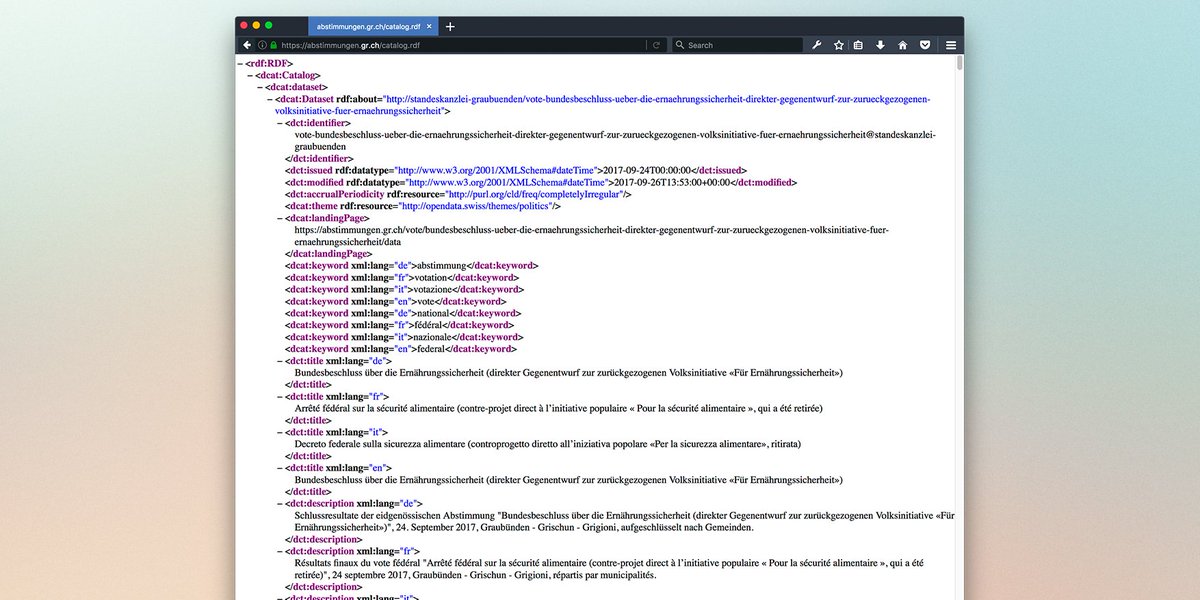The height and width of the screenshot is (600, 1200).
Task: Click the German description starting "Schlussresultate der eidgenössischen"
Action: [x=625, y=521]
